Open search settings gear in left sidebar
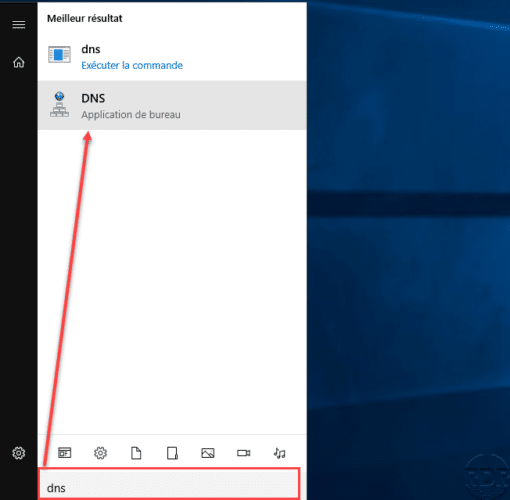 point(19,453)
